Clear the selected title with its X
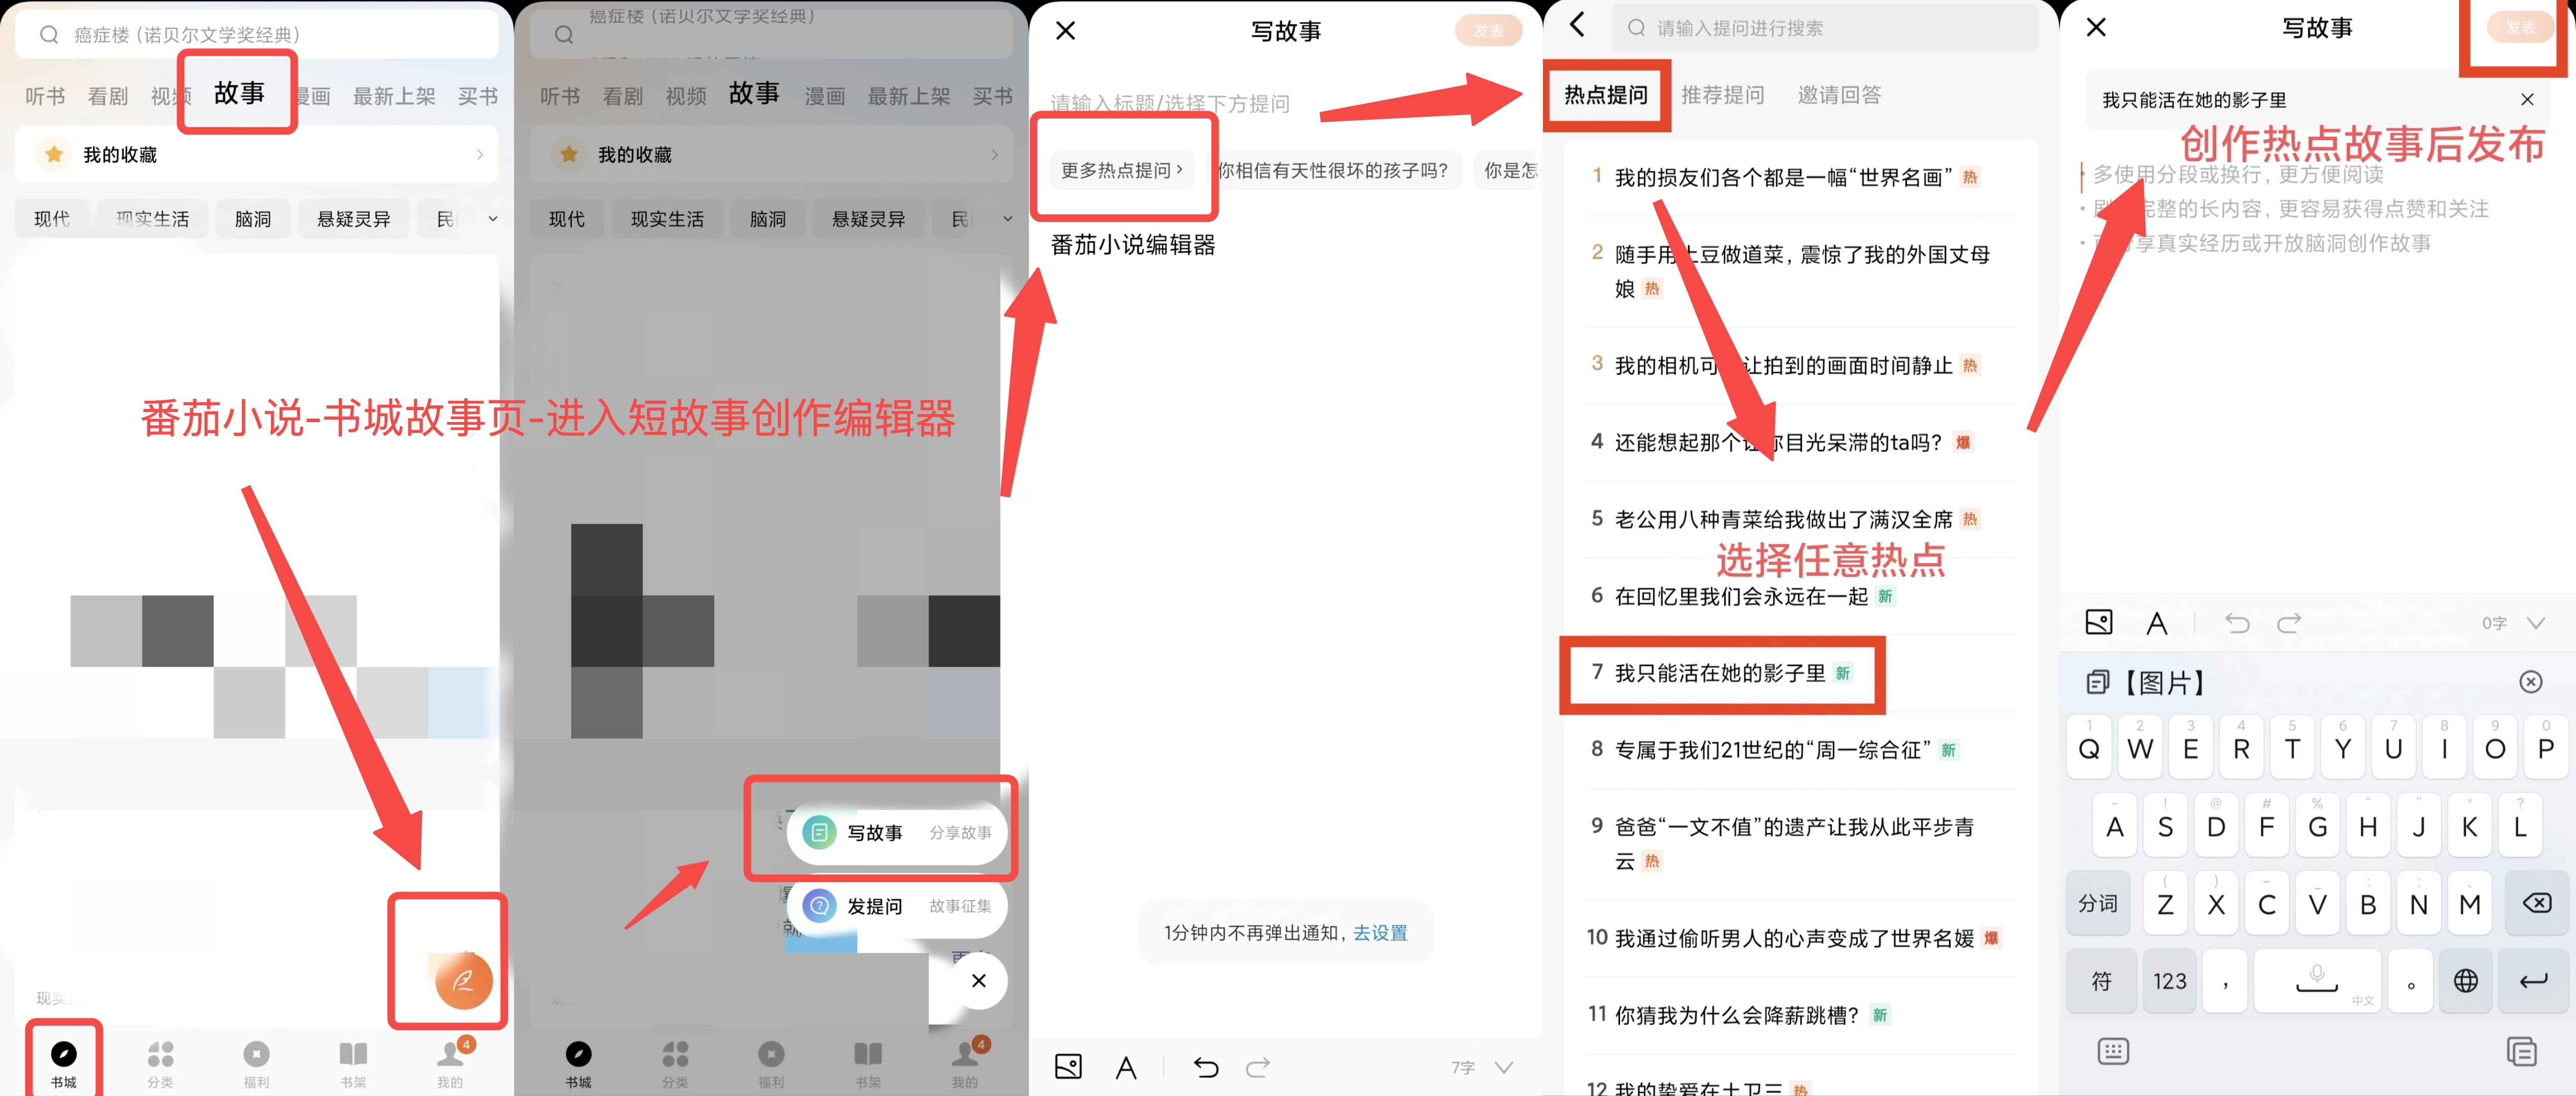Screen dimensions: 2576x1096 (2527, 99)
